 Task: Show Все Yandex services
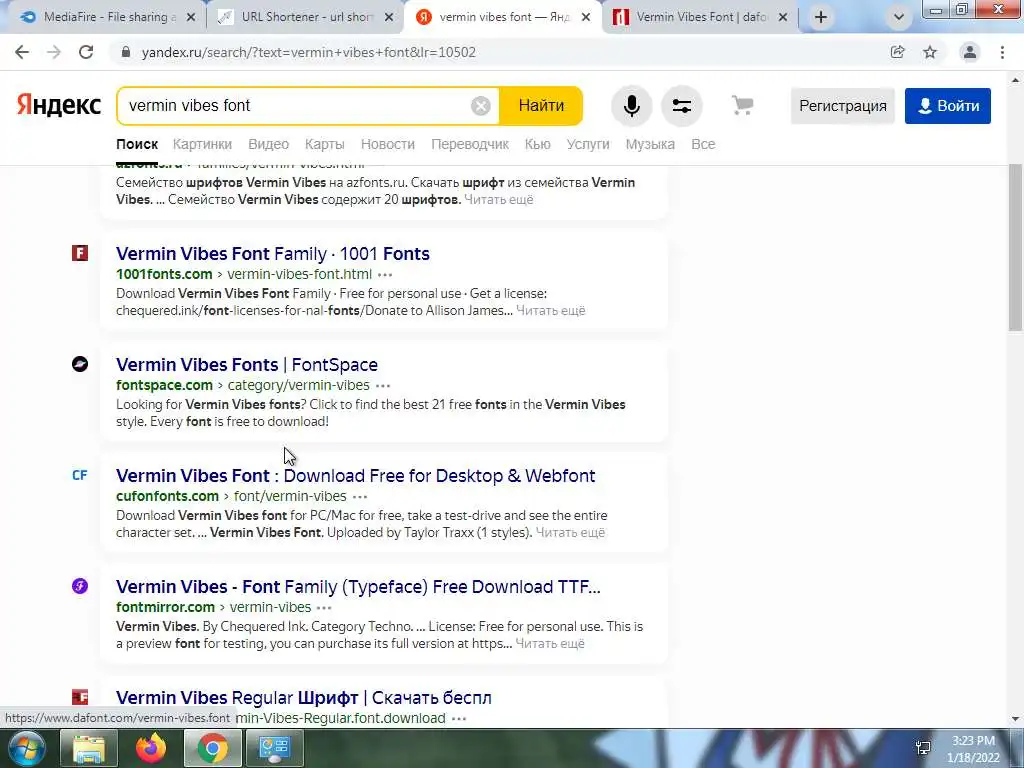[703, 144]
